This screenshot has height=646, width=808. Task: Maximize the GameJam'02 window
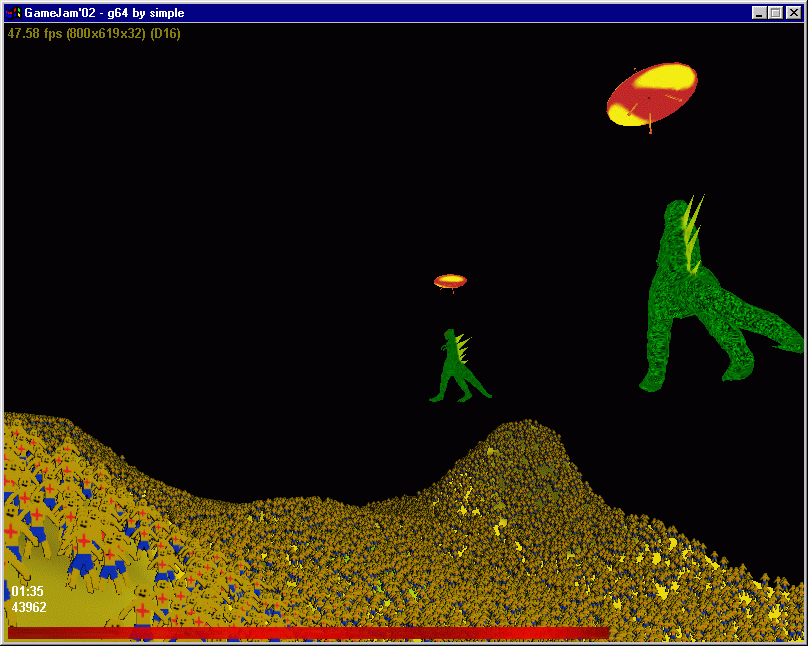(x=774, y=13)
